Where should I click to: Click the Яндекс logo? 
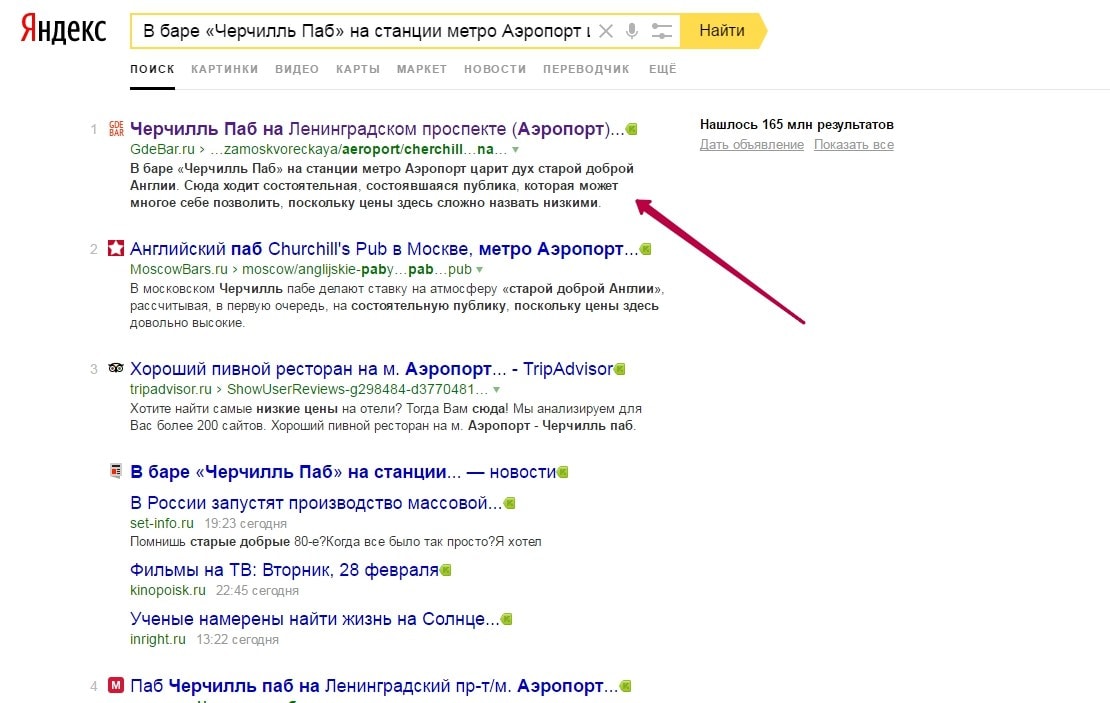(x=63, y=30)
